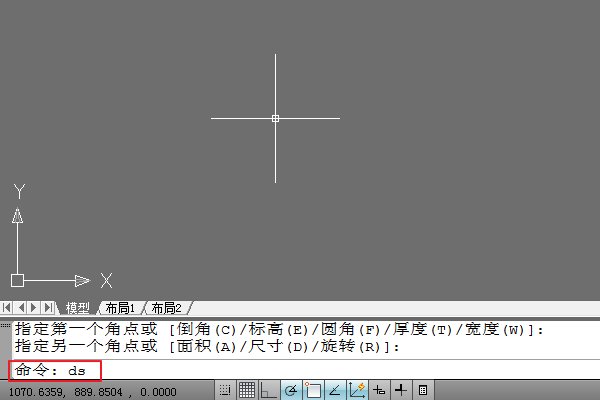Toggle Dynamic UCS icon

[x=357, y=390]
